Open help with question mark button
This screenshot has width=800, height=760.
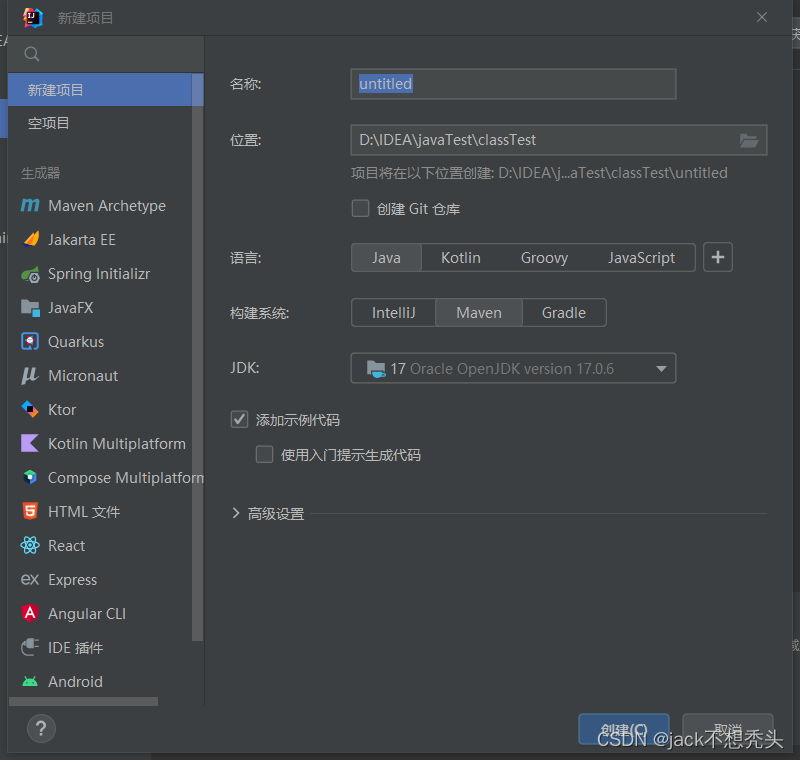click(41, 728)
